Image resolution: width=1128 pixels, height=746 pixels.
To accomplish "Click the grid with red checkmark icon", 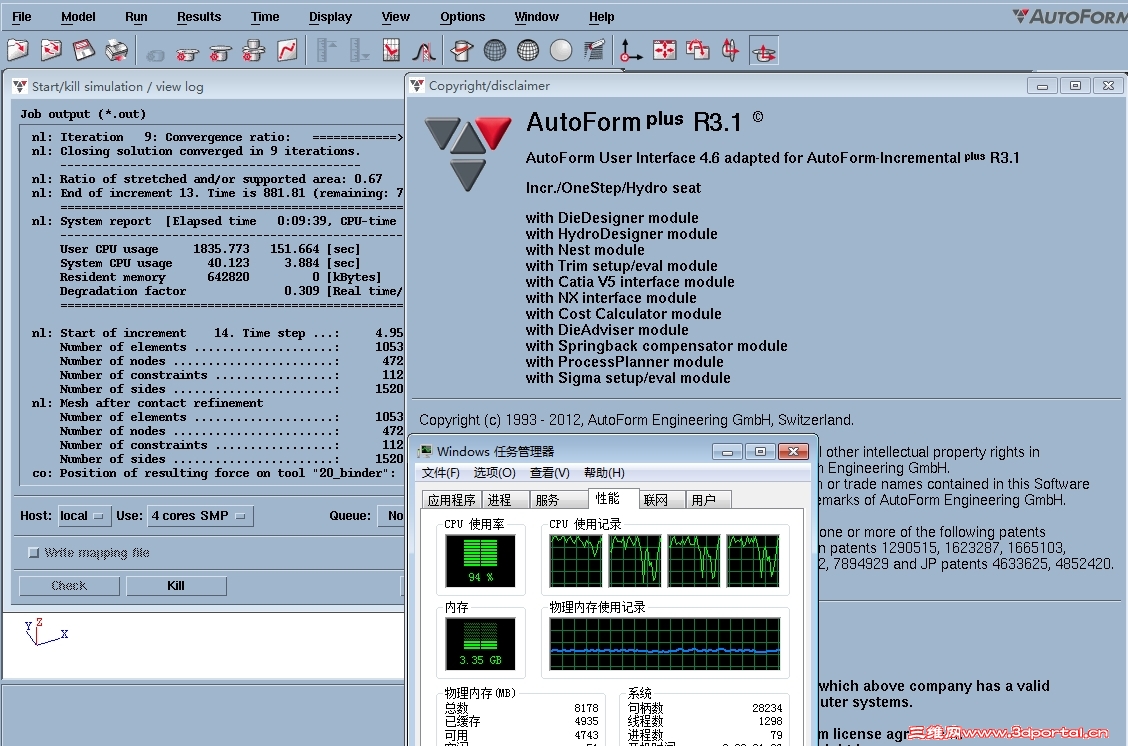I will [391, 50].
